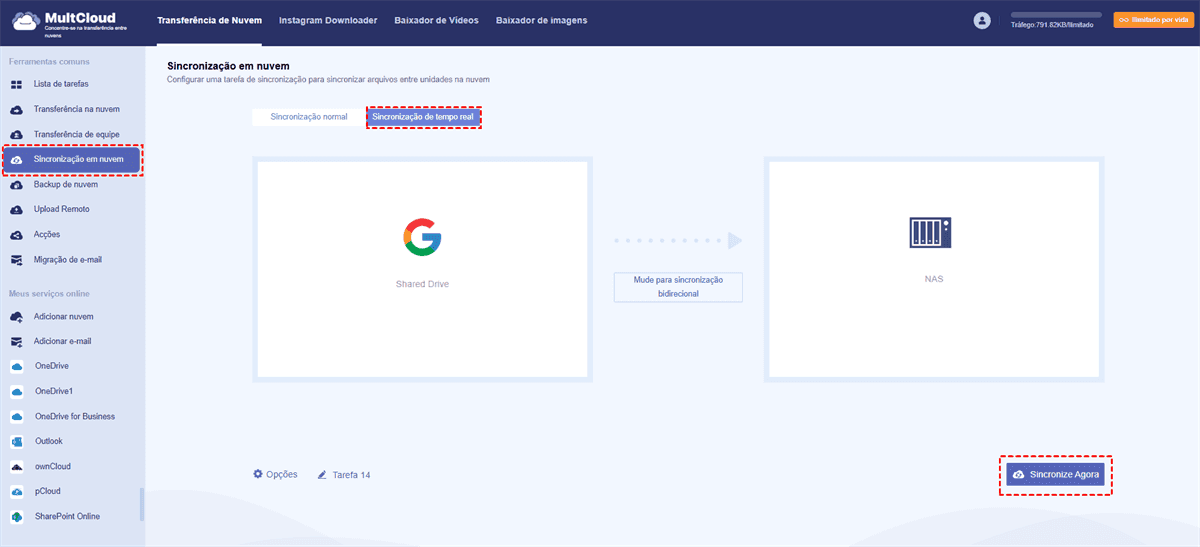The width and height of the screenshot is (1200, 547).
Task: Open the user account avatar icon
Action: click(982, 20)
